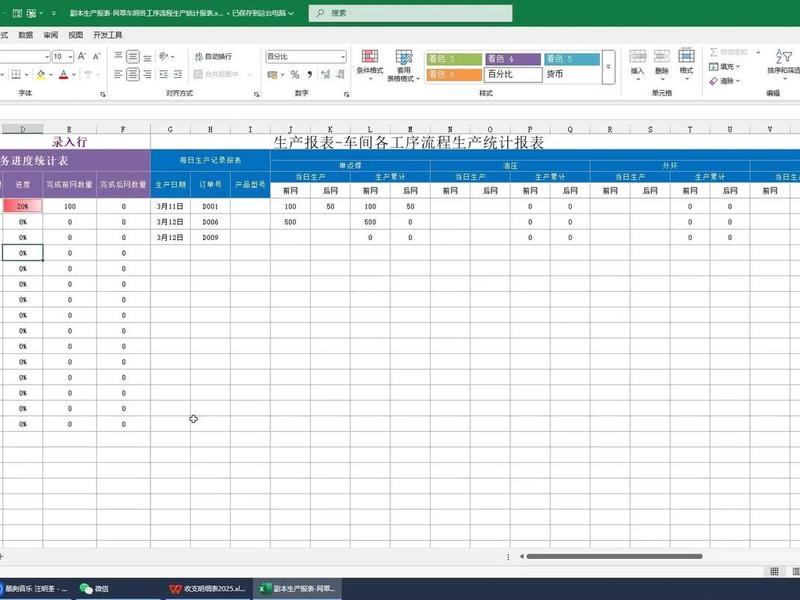Apply percent style with the % button
Screen dimensions: 800x600
click(x=294, y=74)
